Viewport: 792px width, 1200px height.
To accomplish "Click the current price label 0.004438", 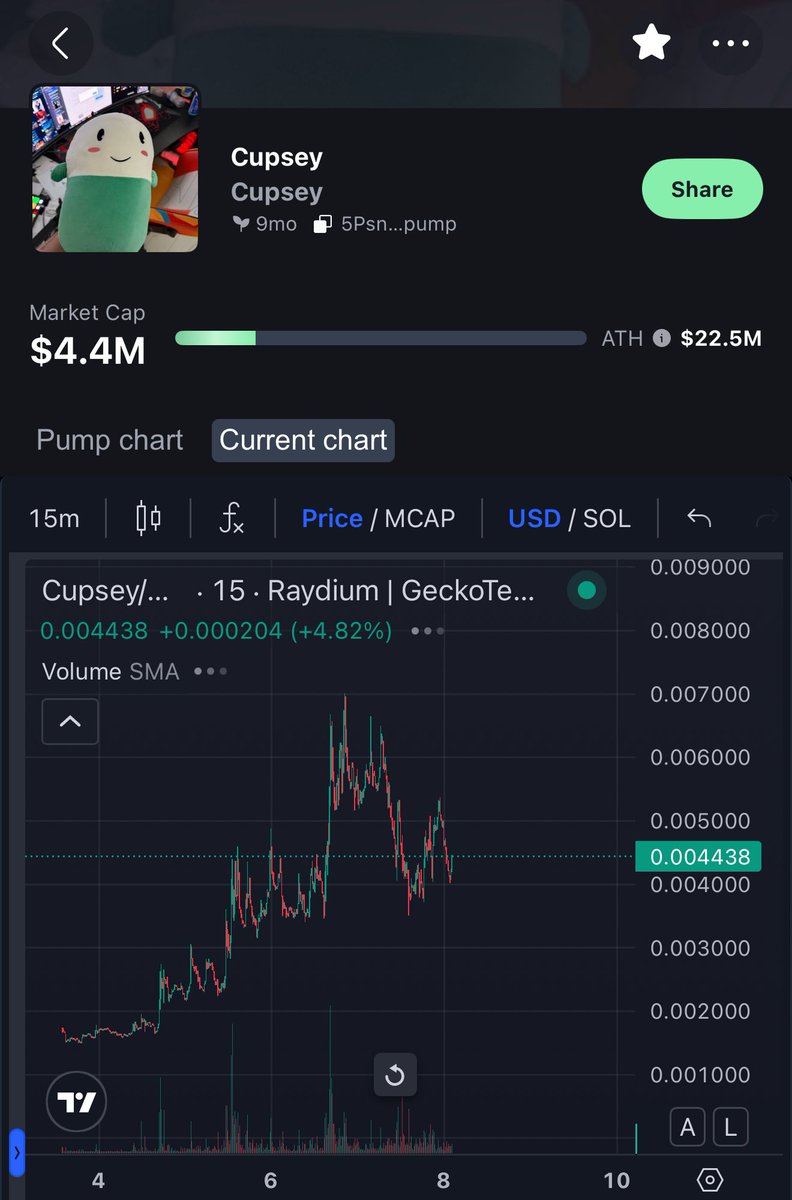I will point(699,856).
